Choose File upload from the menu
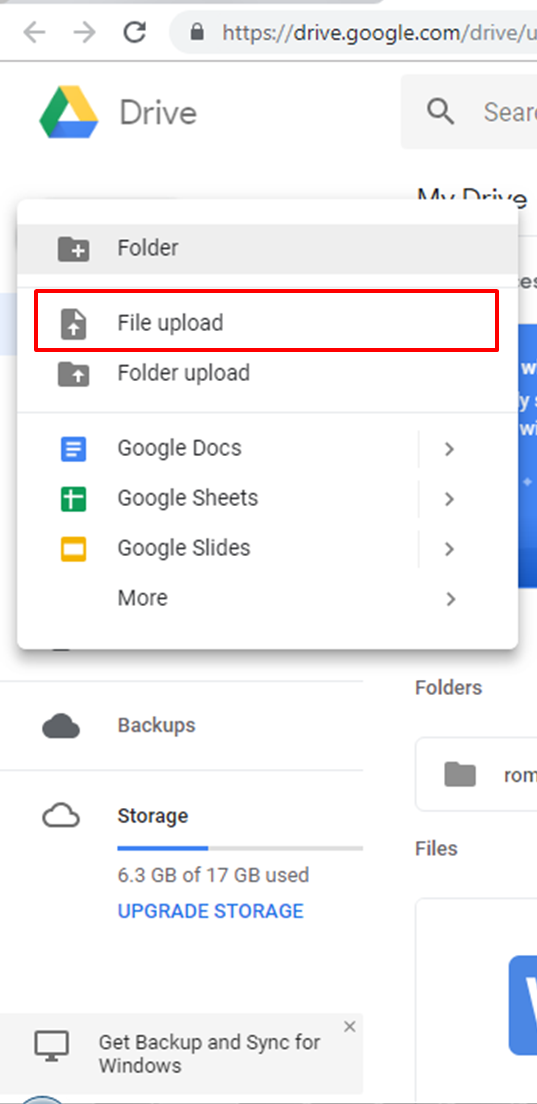 coord(267,321)
